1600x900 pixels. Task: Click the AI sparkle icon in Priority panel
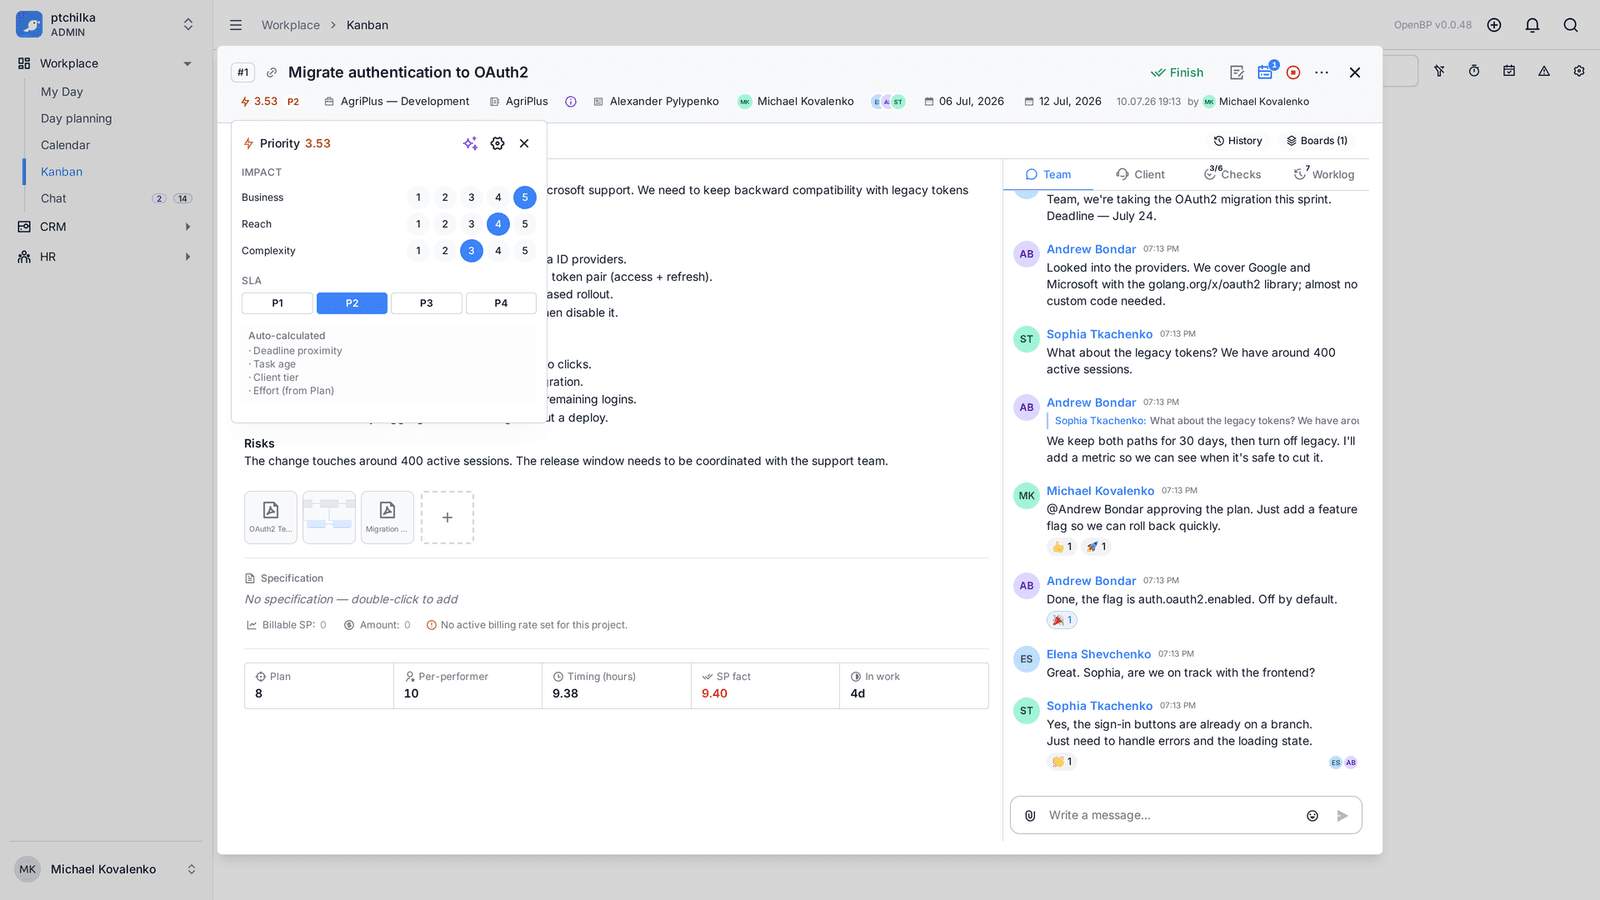tap(470, 143)
